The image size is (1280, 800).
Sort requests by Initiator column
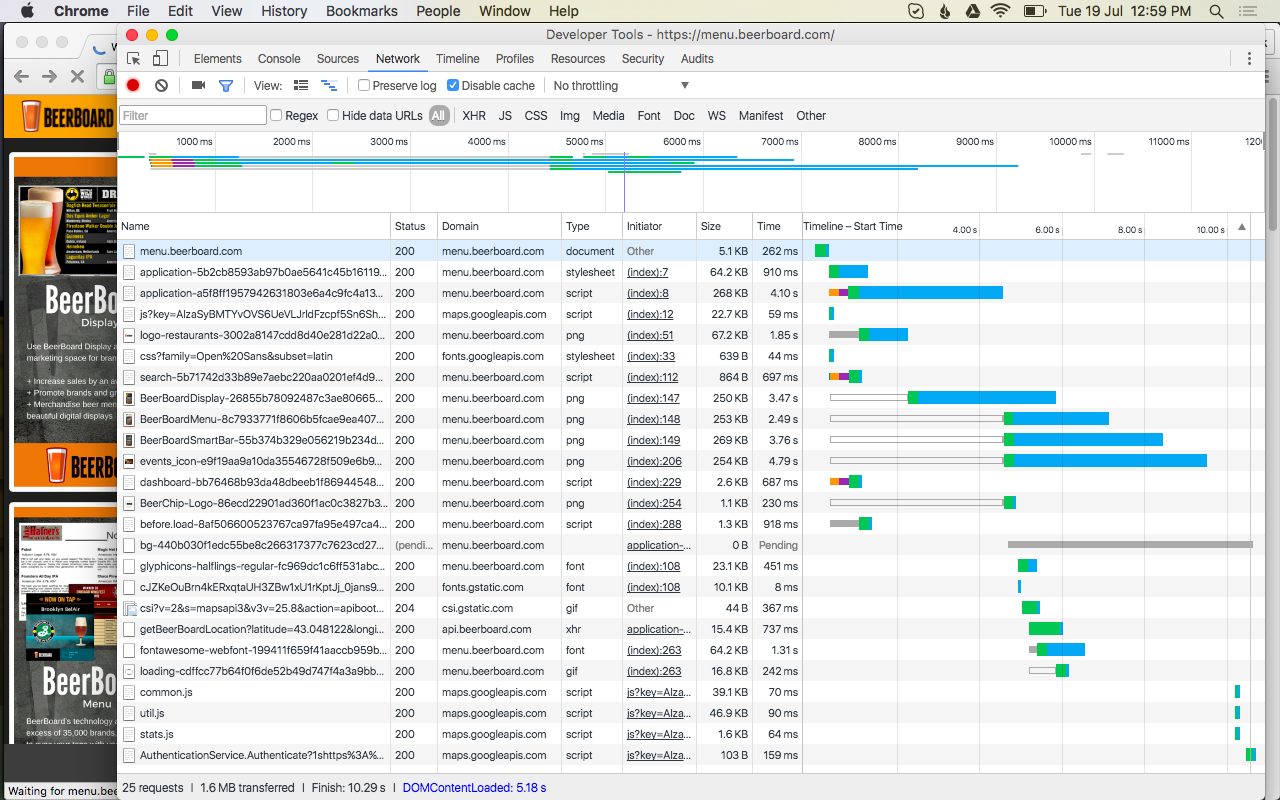pos(659,227)
